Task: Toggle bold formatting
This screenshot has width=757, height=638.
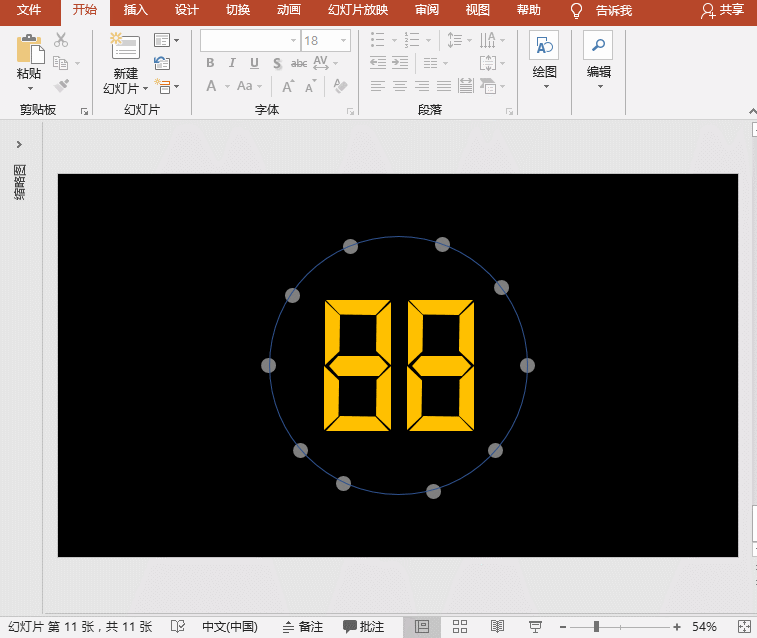Action: [210, 63]
